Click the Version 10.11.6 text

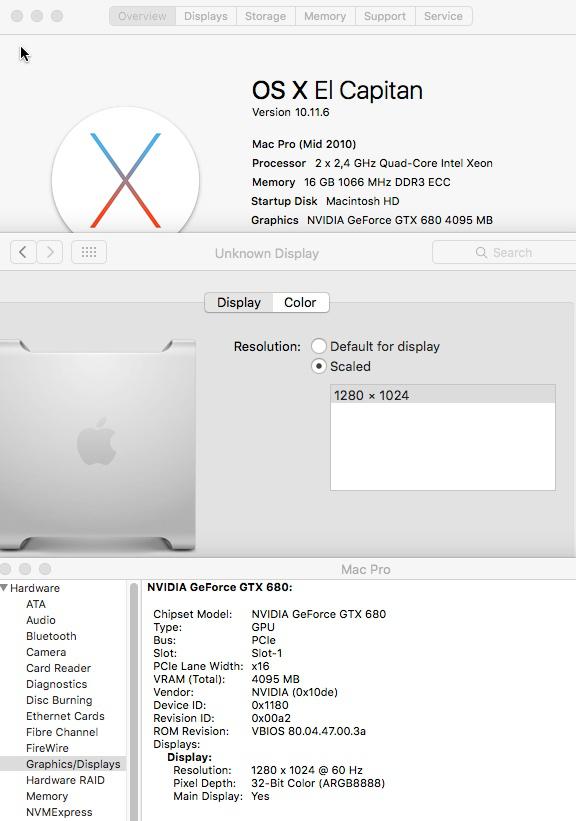(x=291, y=112)
